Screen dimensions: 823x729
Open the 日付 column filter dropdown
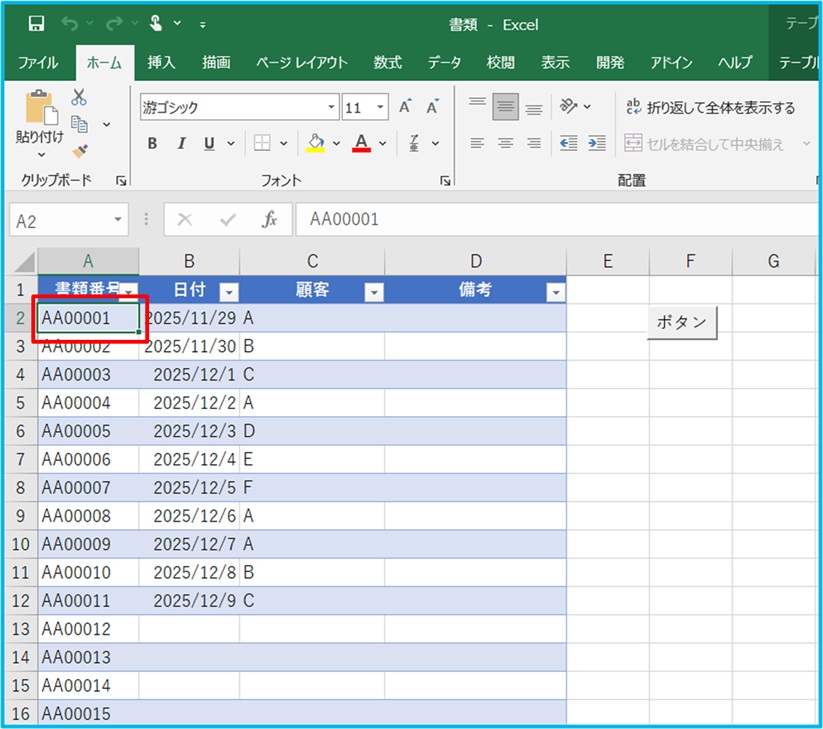(x=229, y=292)
